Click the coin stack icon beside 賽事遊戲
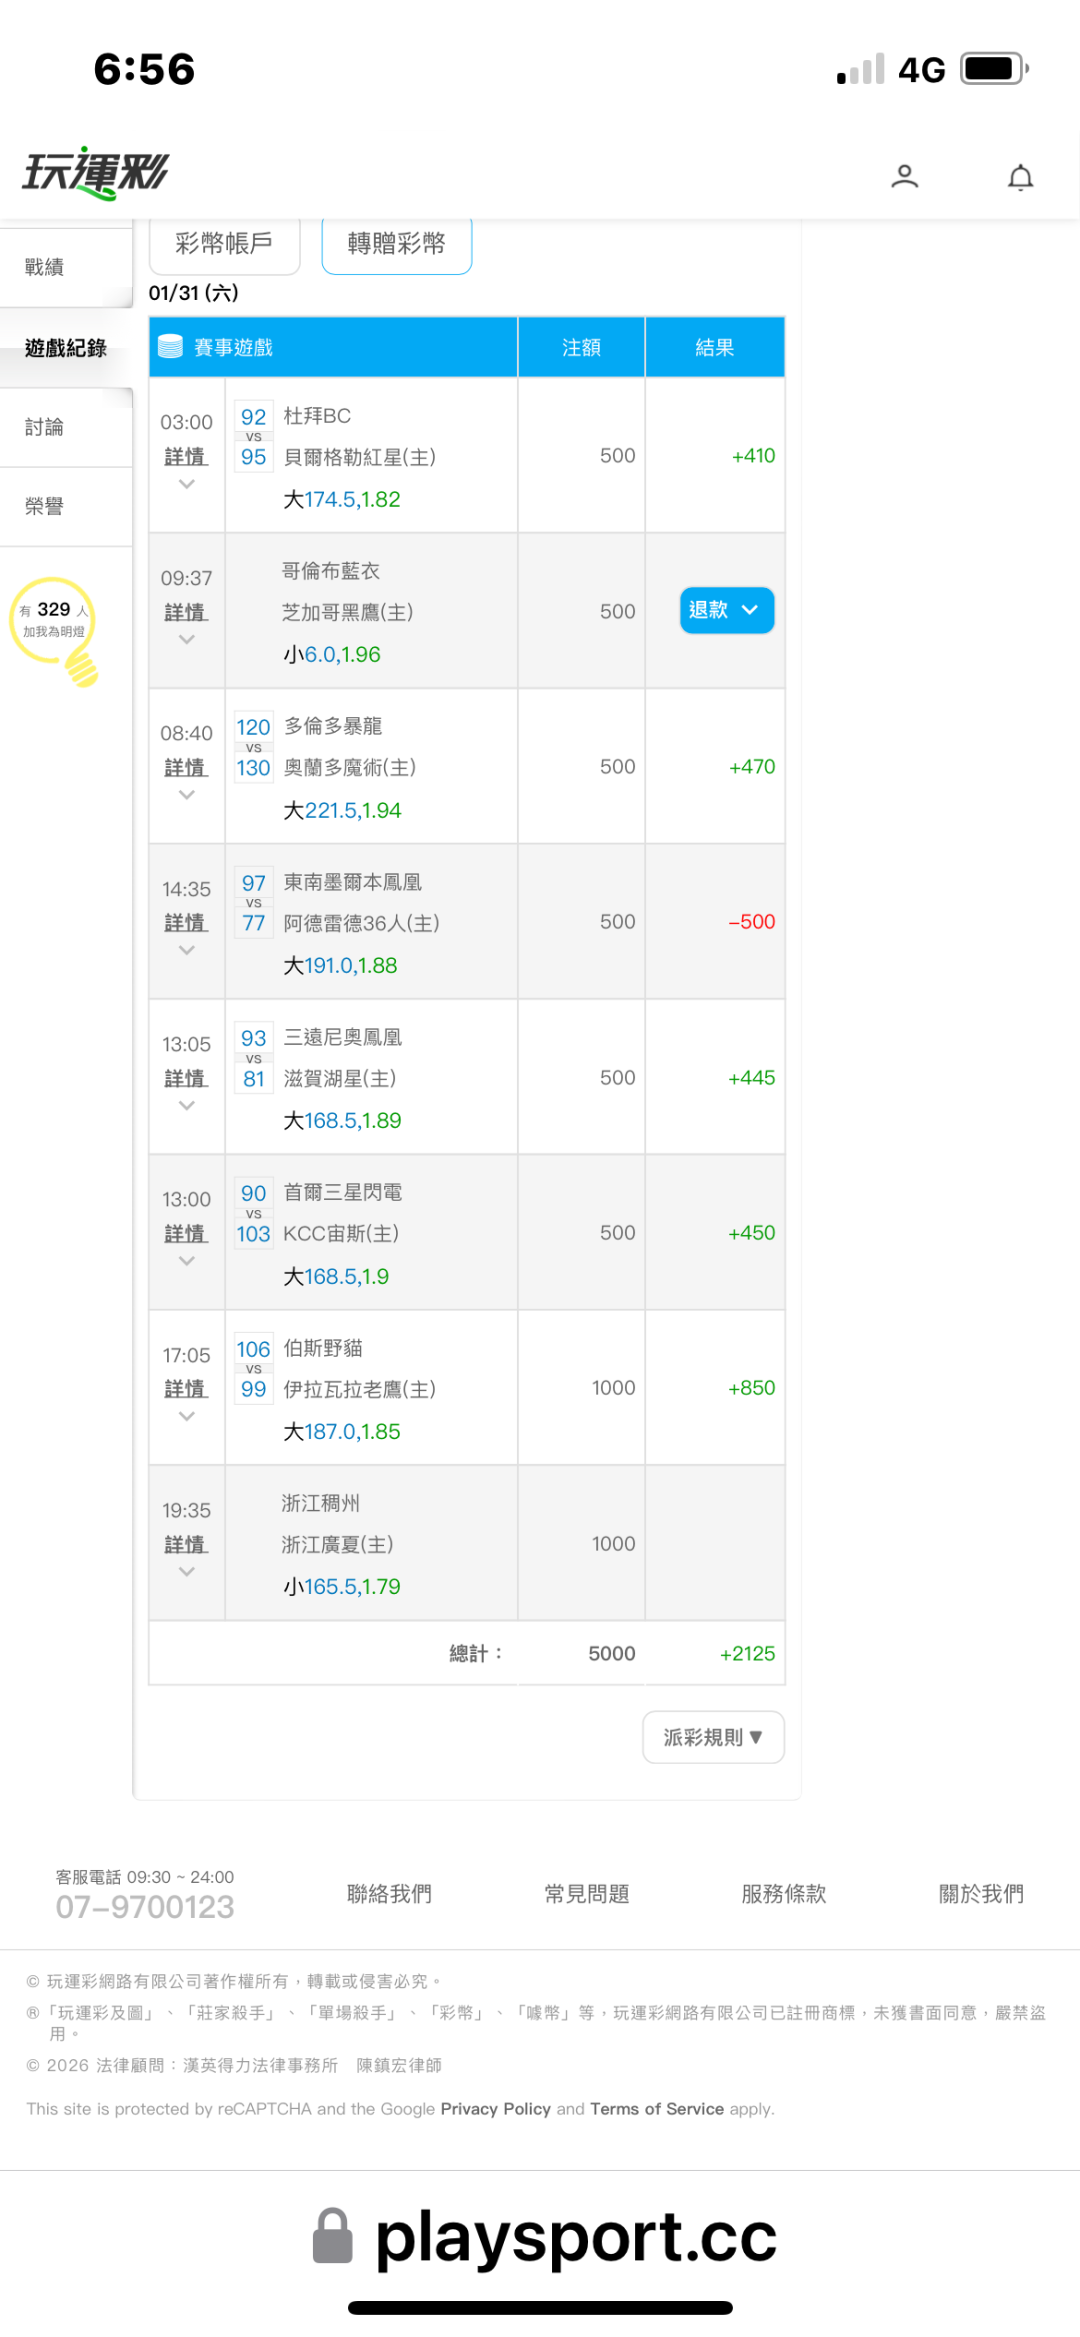Image resolution: width=1080 pixels, height=2337 pixels. click(x=171, y=347)
